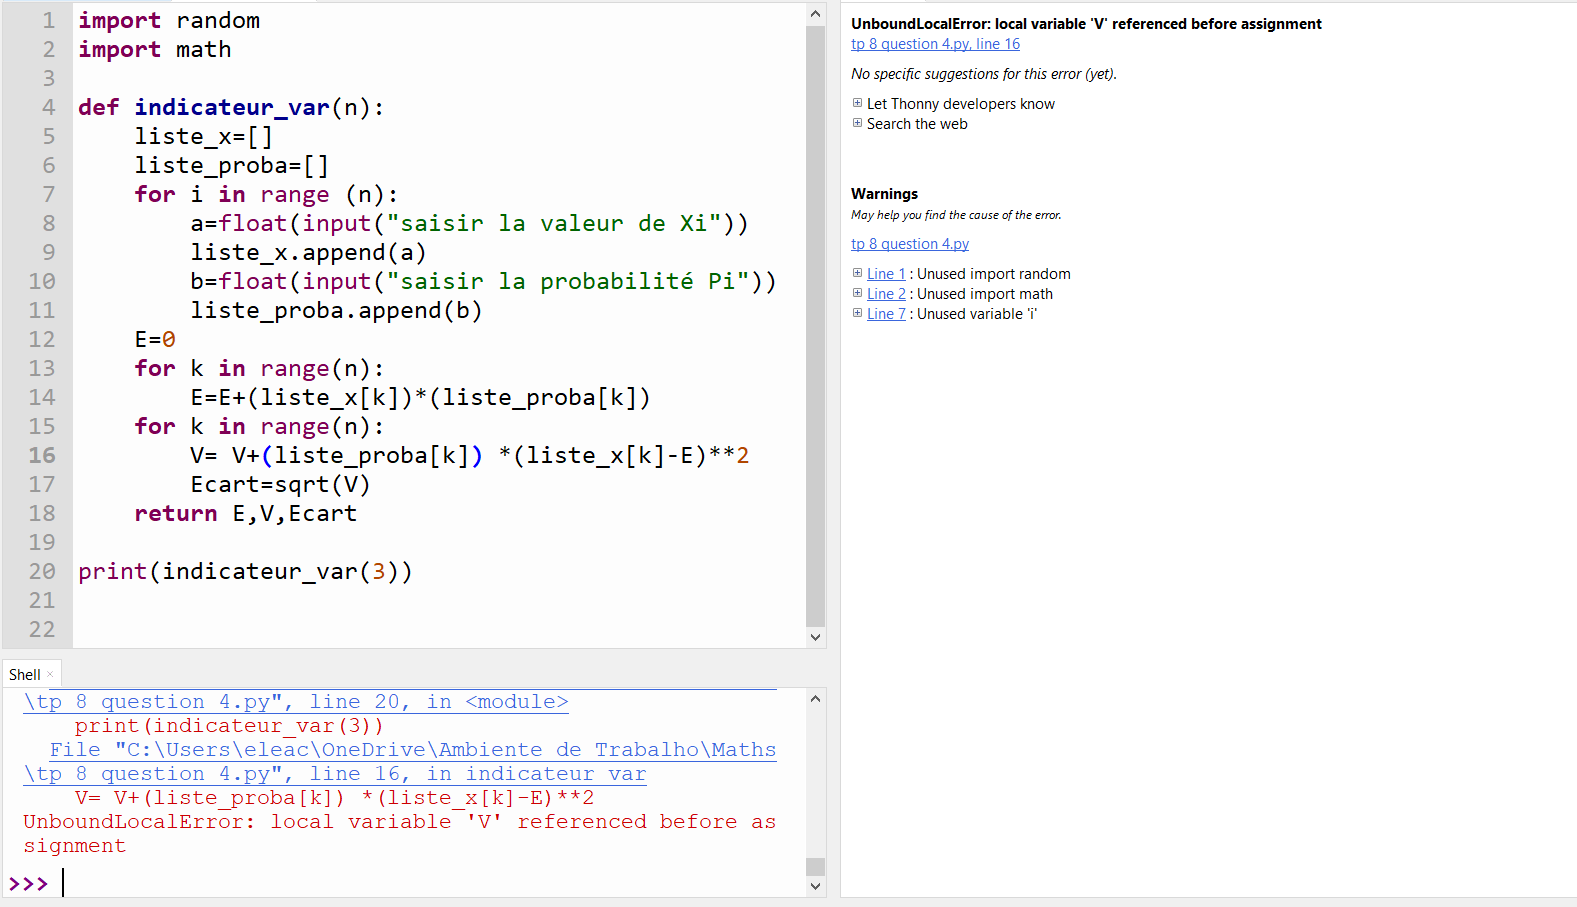Expand the Line 1 unused import warning
The width and height of the screenshot is (1577, 907).
(x=857, y=273)
